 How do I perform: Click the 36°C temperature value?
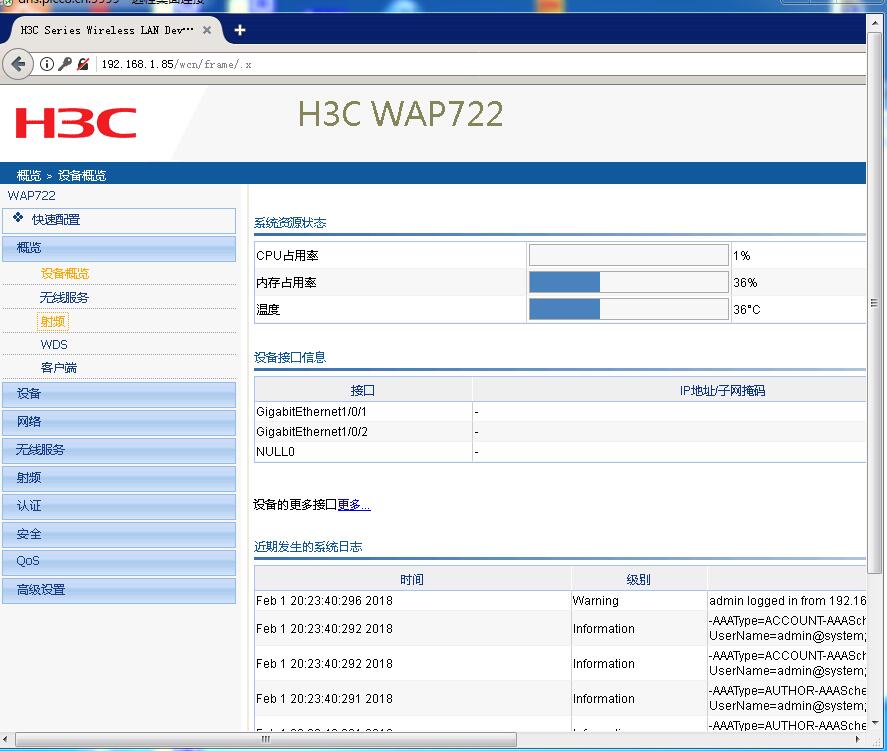[x=747, y=309]
